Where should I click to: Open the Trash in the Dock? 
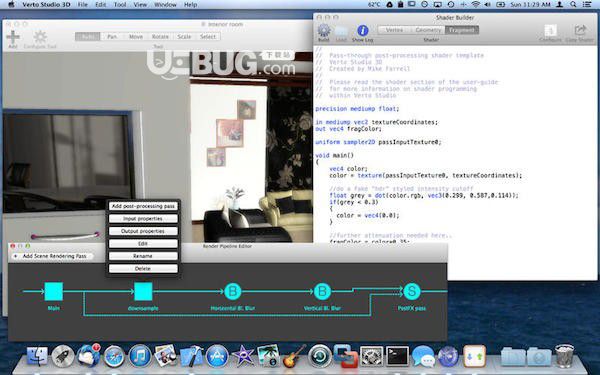[564, 356]
